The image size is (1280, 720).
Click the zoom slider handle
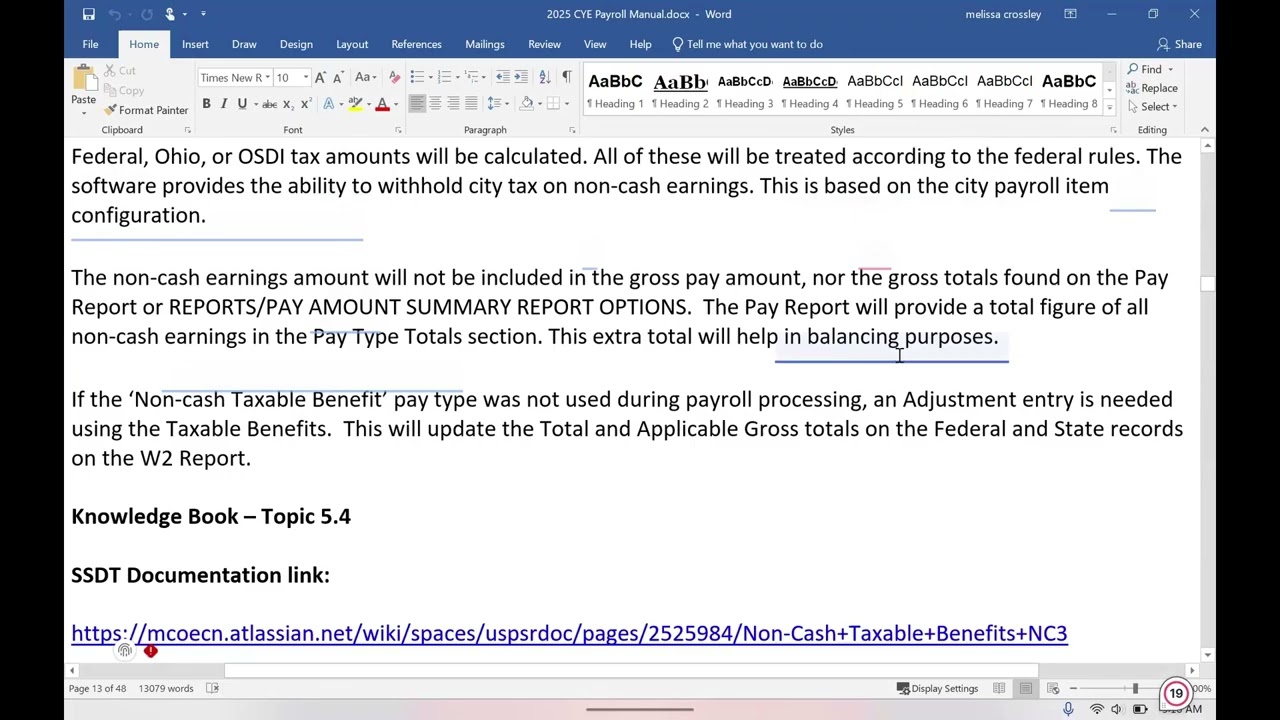coord(1135,688)
